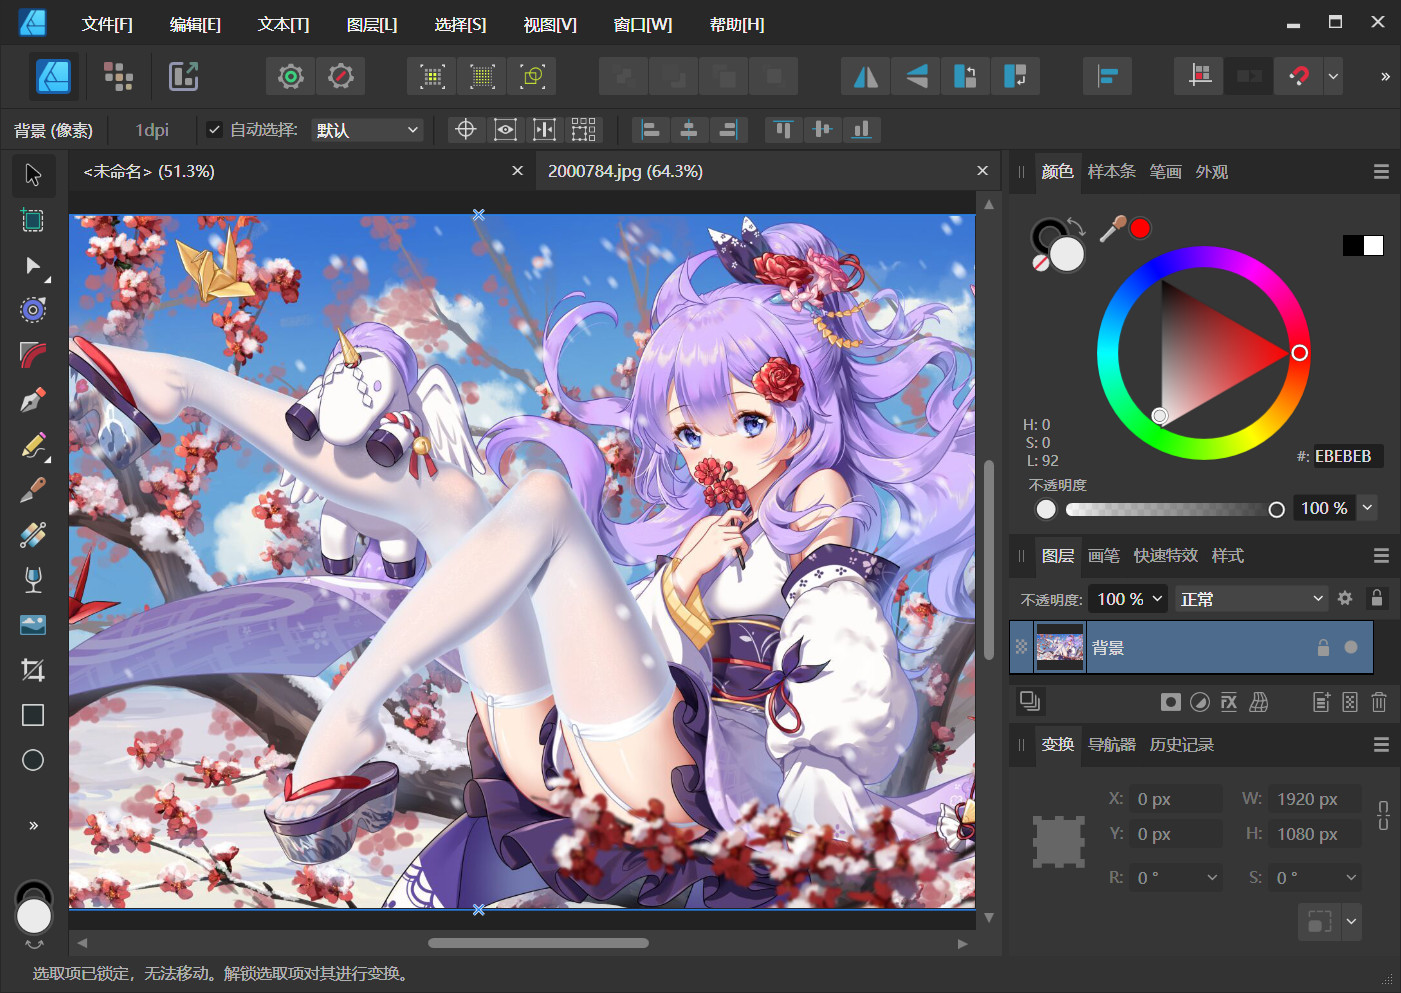Viewport: 1401px width, 993px height.
Task: Switch to Pixel persona icon
Action: (118, 76)
